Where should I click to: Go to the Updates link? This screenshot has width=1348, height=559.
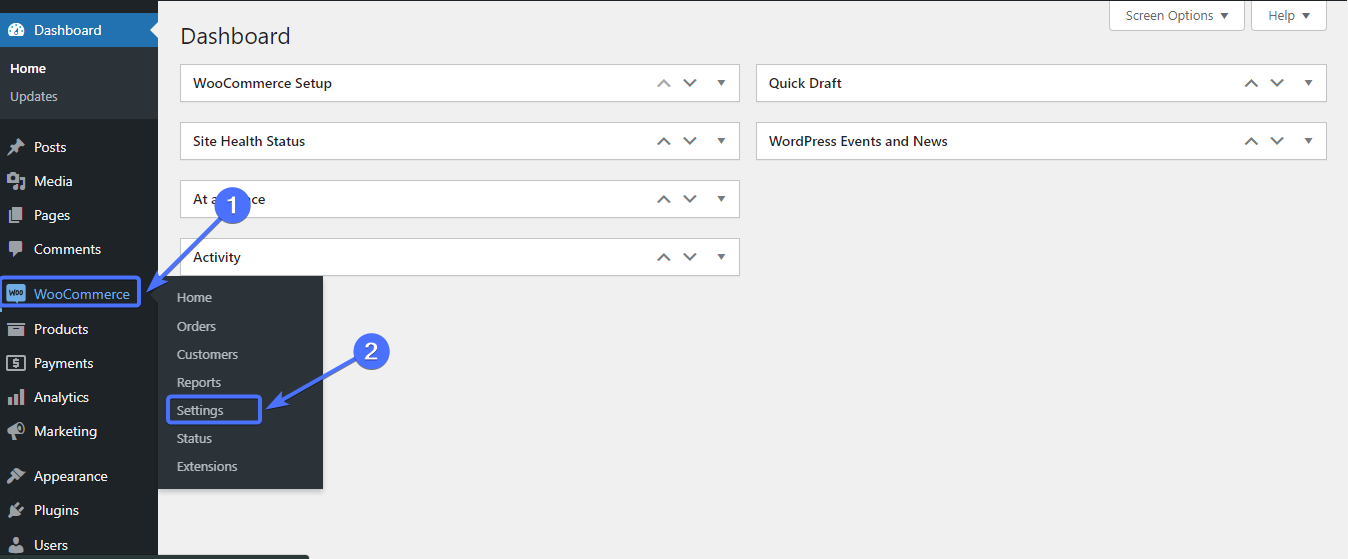tap(34, 96)
